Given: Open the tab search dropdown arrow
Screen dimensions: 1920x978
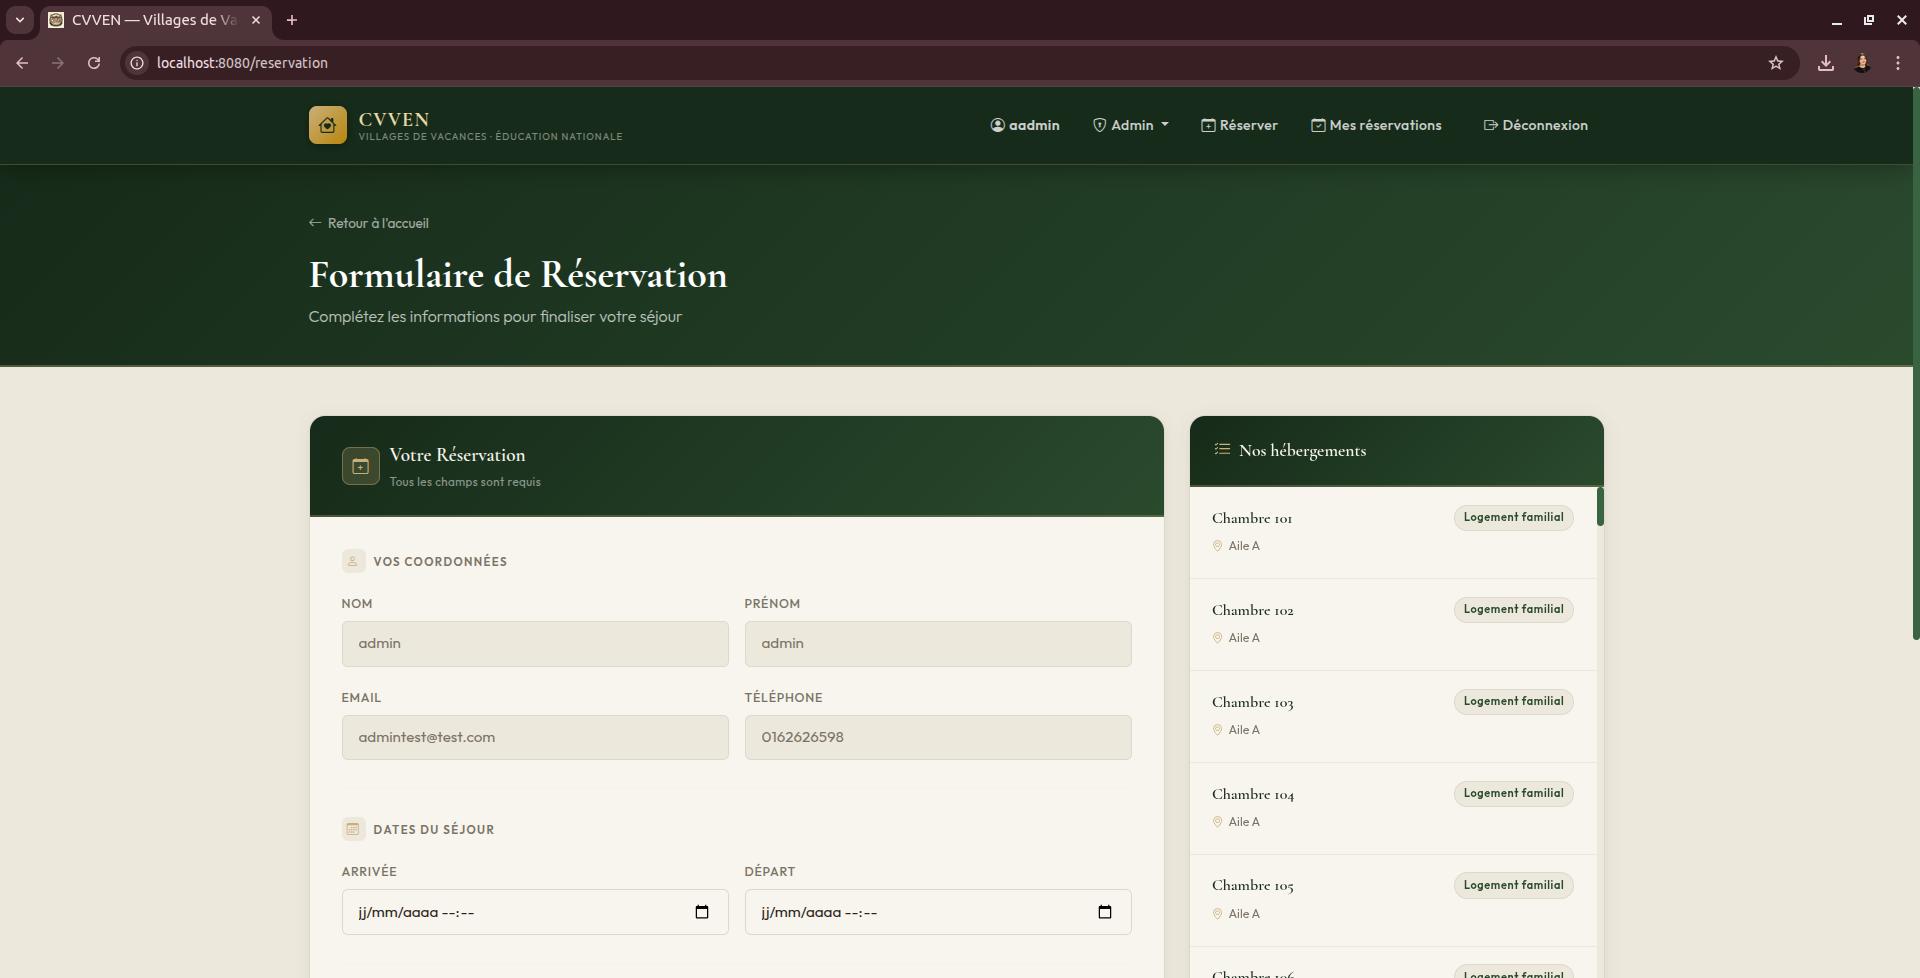Looking at the screenshot, I should (x=19, y=20).
